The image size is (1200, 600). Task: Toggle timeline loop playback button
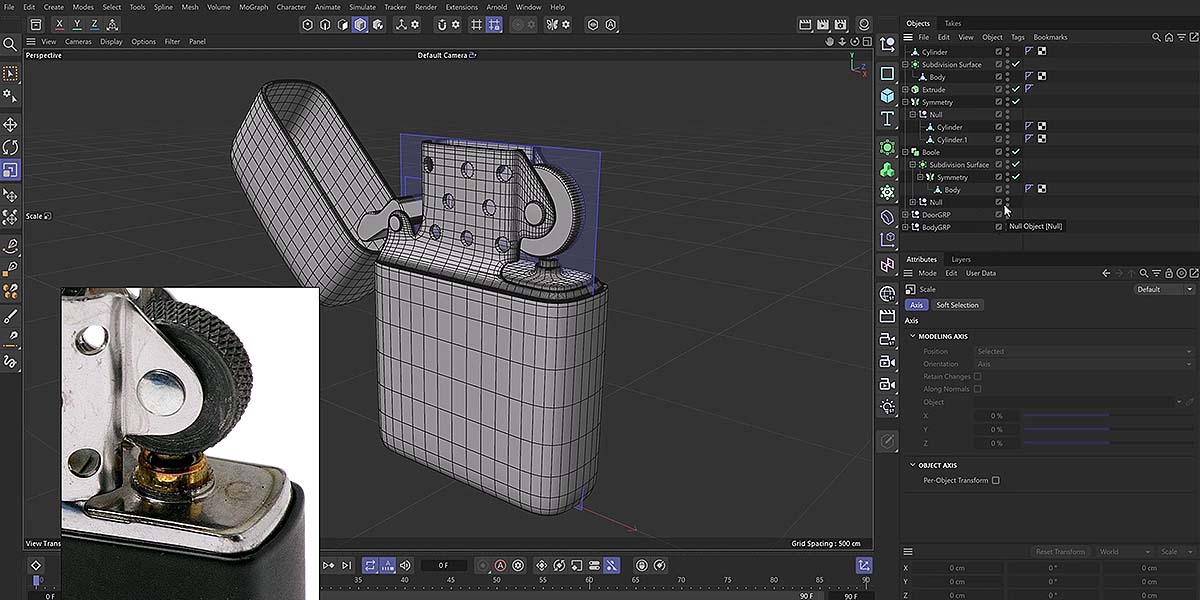(x=370, y=566)
